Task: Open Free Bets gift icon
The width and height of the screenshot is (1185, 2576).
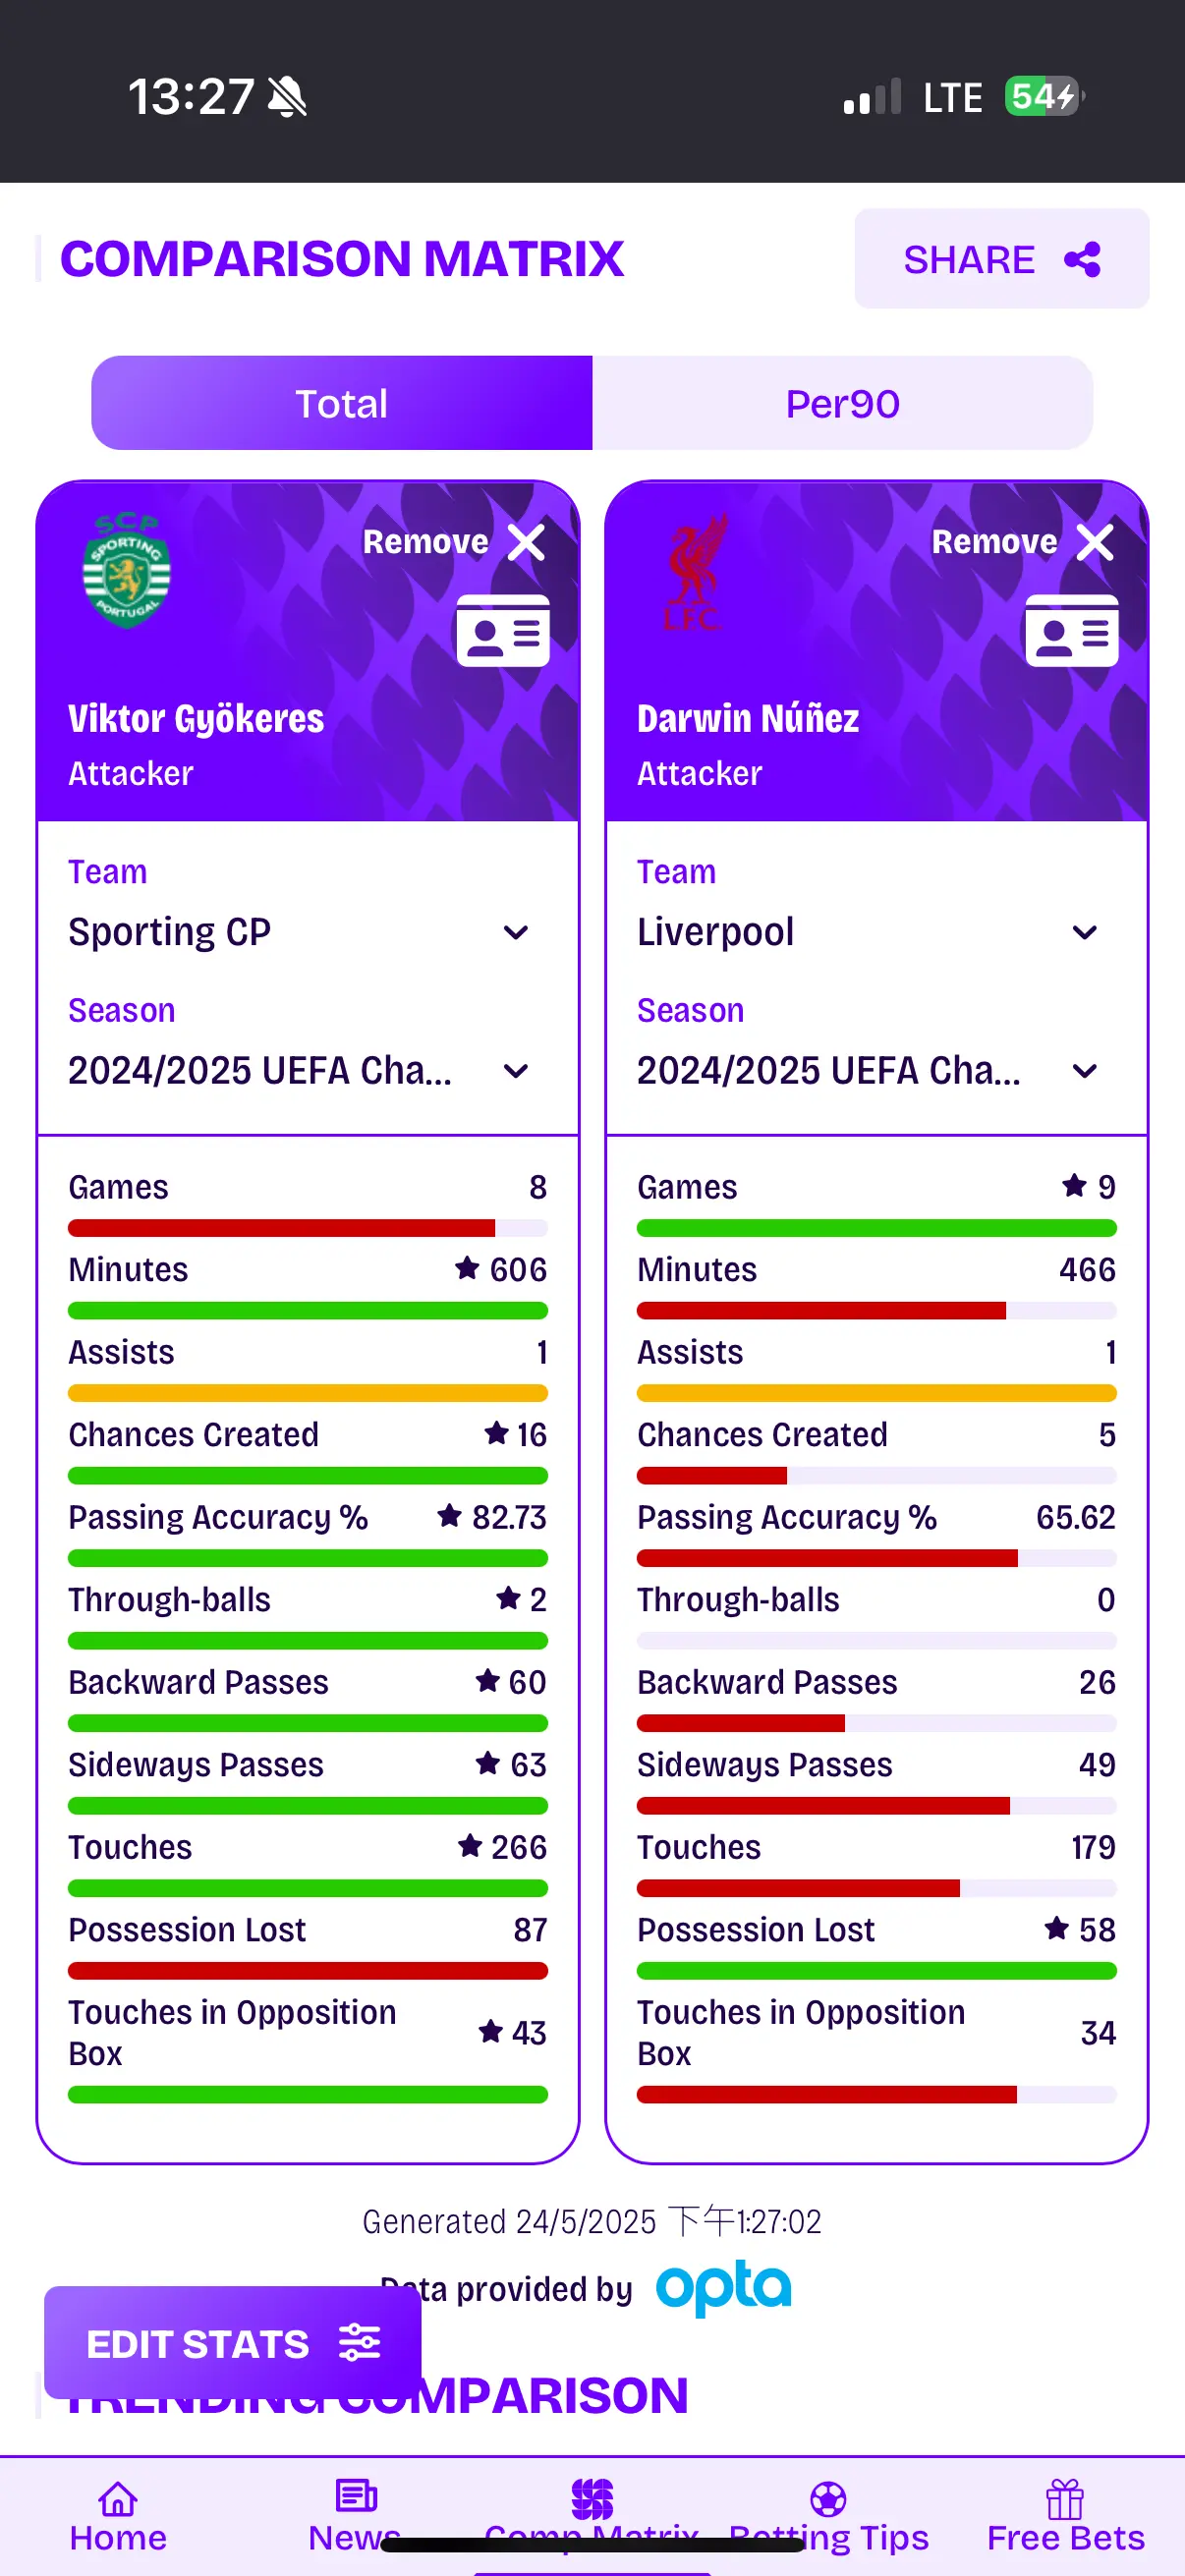Action: (x=1065, y=2499)
